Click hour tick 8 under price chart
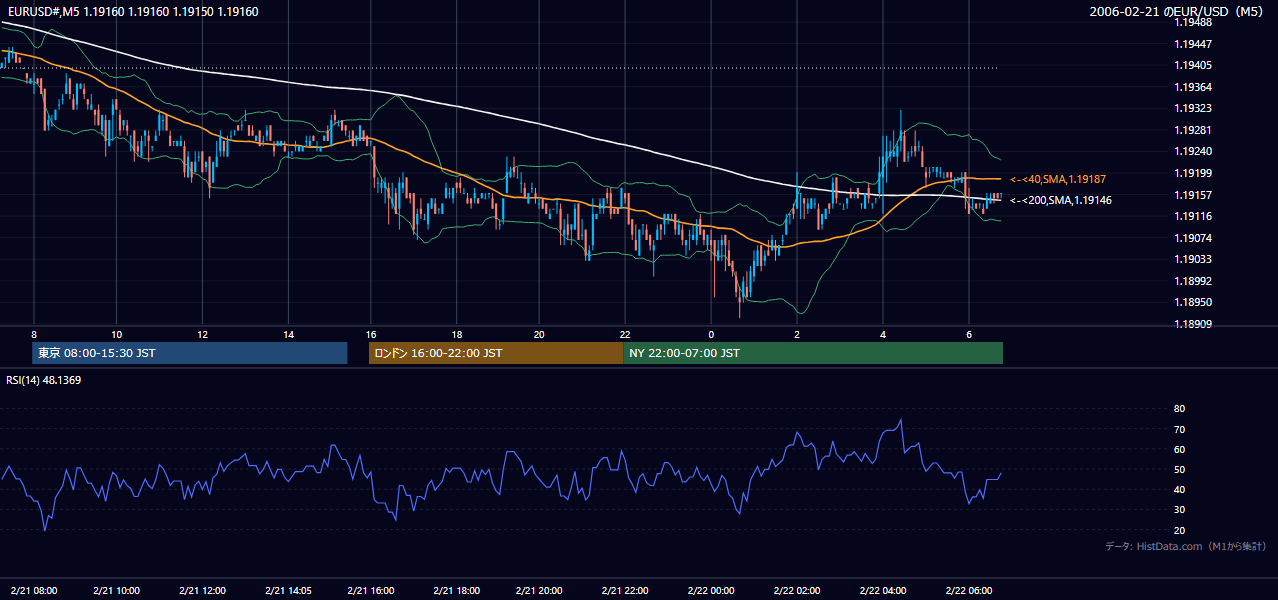This screenshot has width=1278, height=600. (34, 334)
